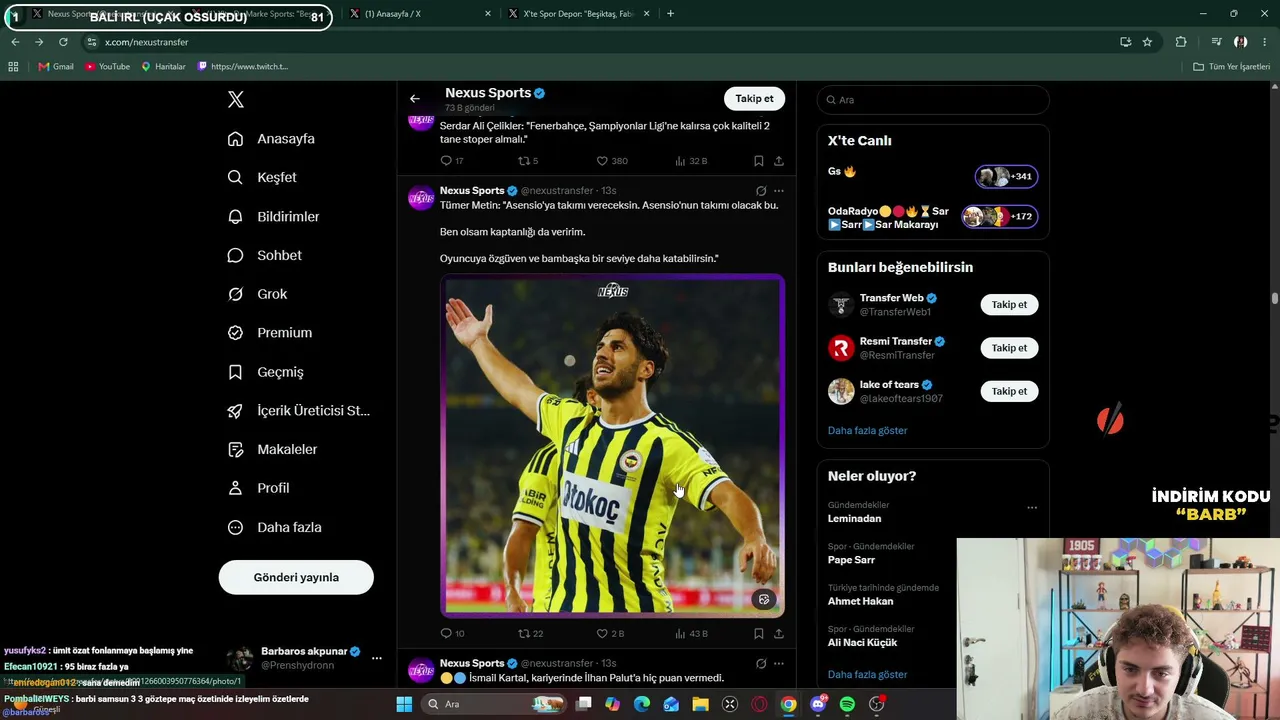This screenshot has width=1280, height=720.
Task: Reply to the Tümer Metin post
Action: coord(452,634)
